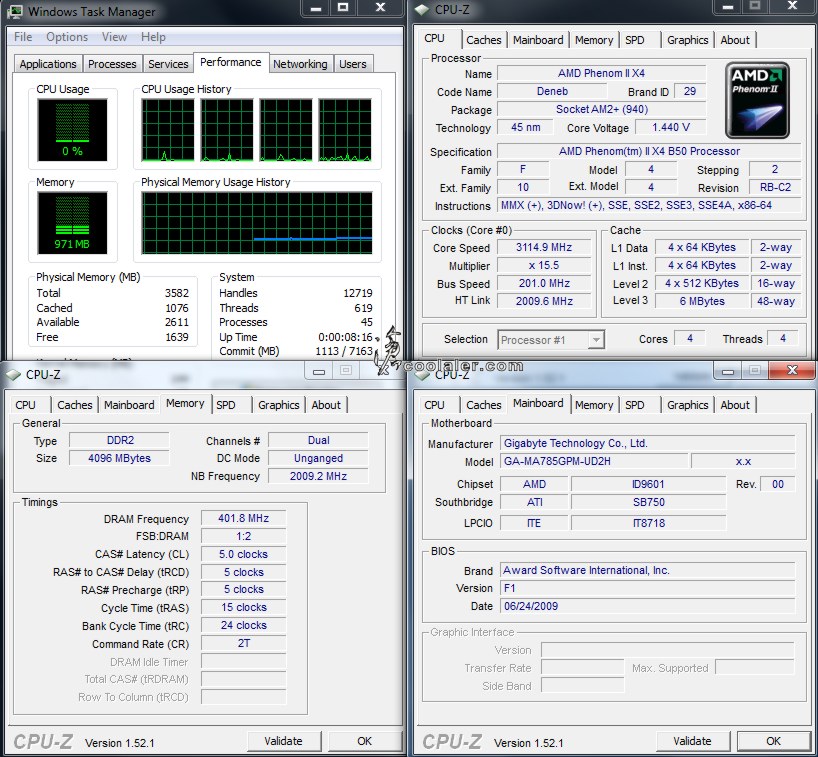Click the CPU Usage gauge showing 0 %
The width and height of the screenshot is (818, 757).
click(72, 130)
